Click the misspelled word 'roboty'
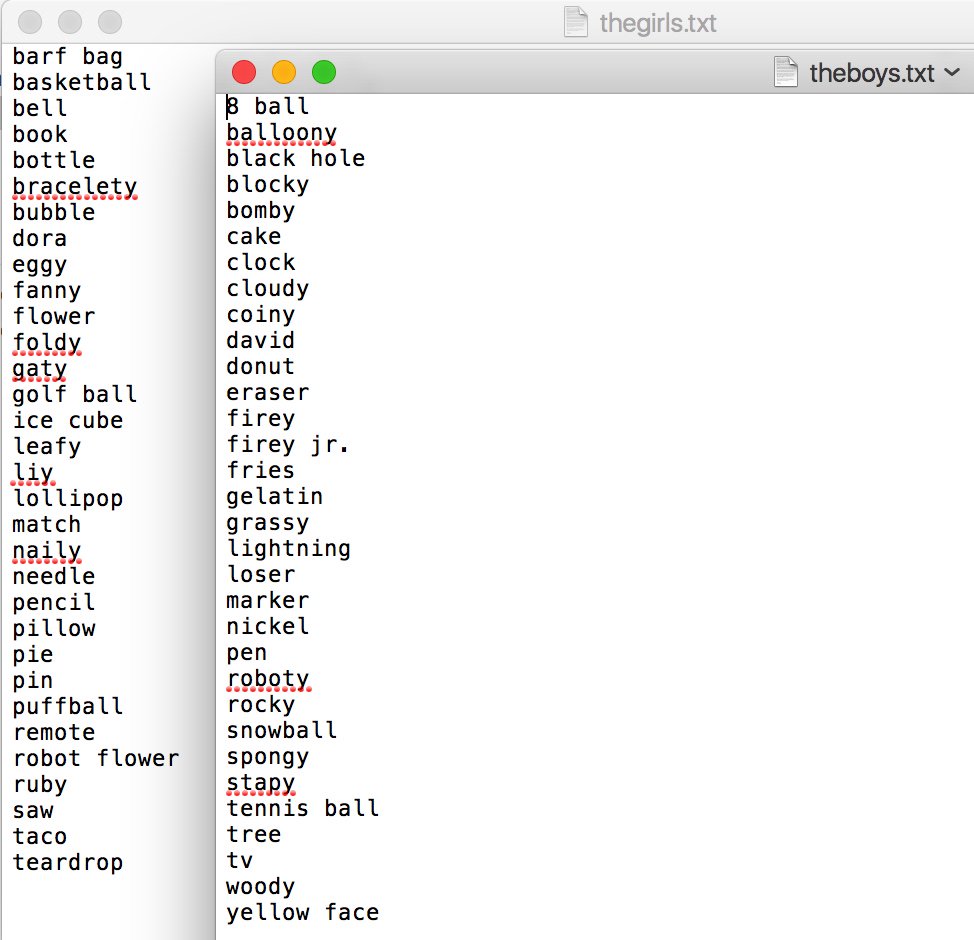The width and height of the screenshot is (974, 940). 268,679
